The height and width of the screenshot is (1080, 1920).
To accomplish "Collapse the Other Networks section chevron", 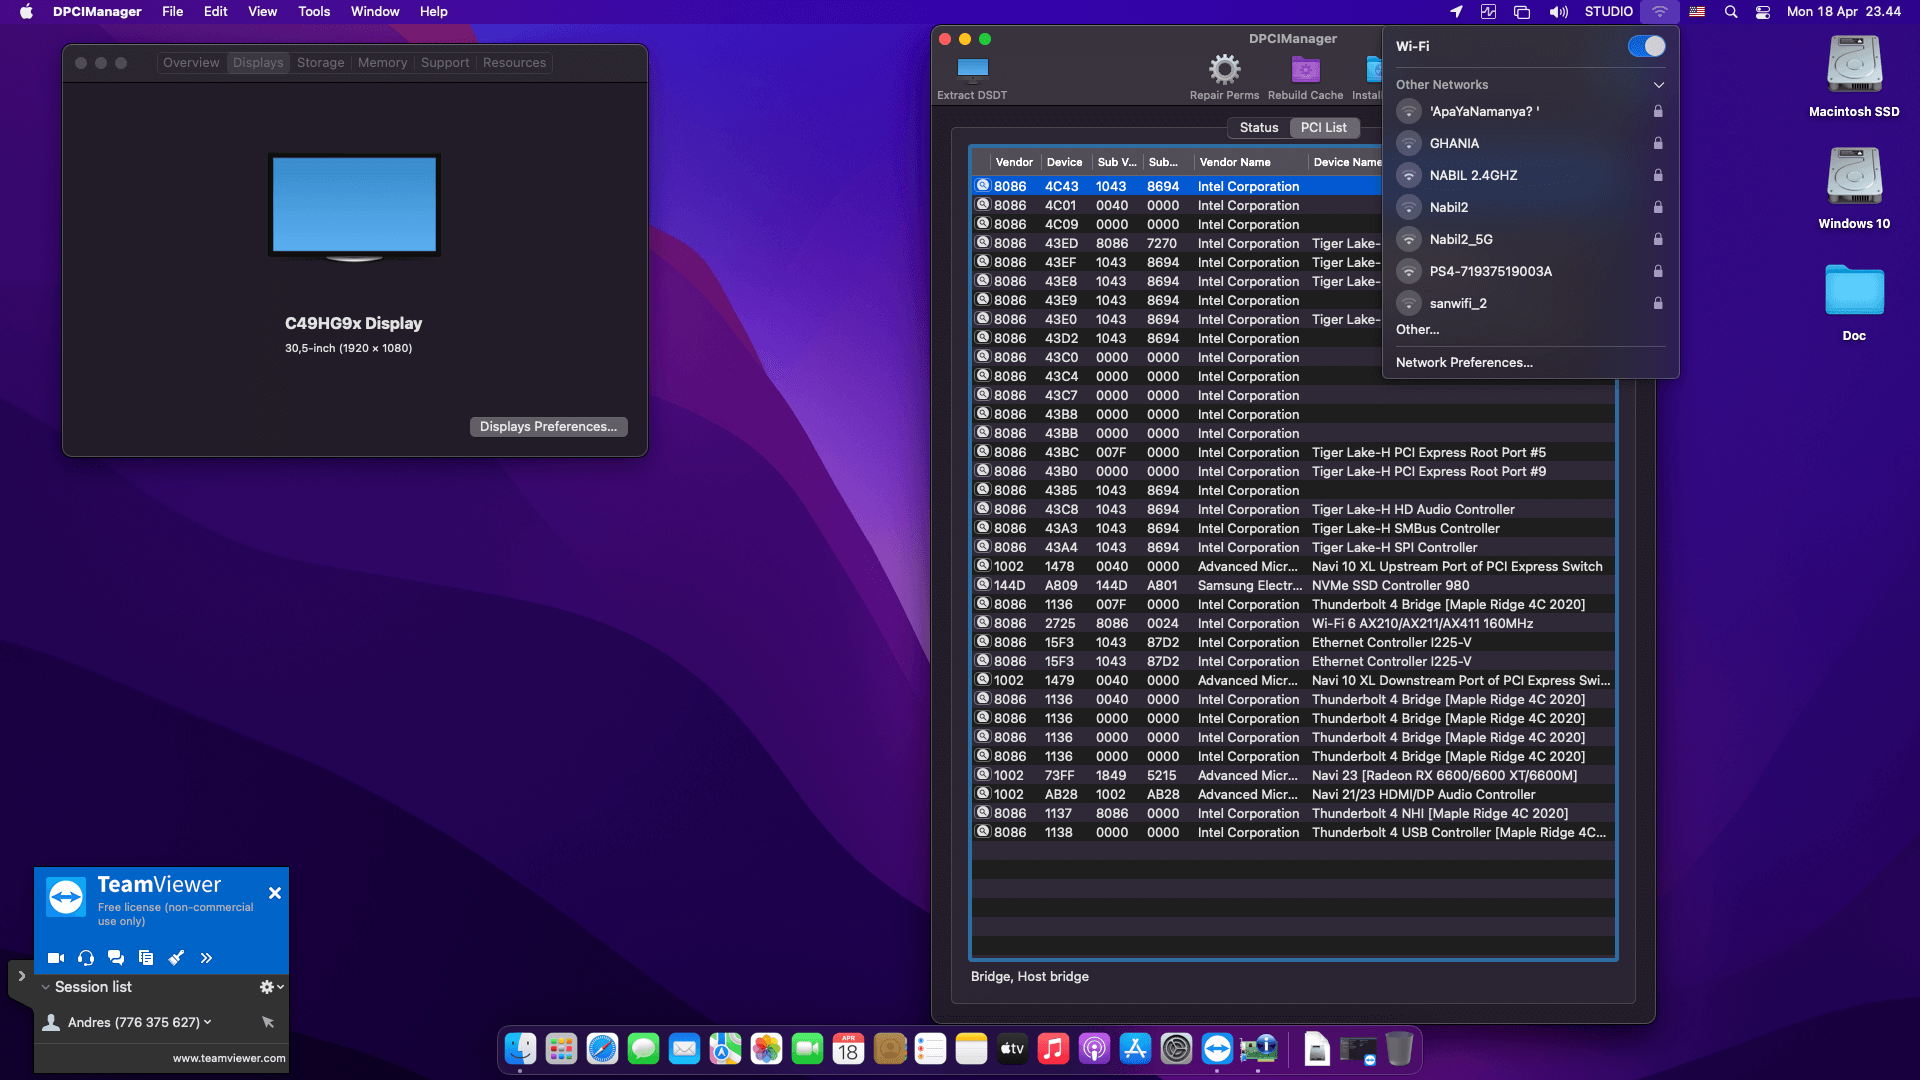I will (1659, 85).
